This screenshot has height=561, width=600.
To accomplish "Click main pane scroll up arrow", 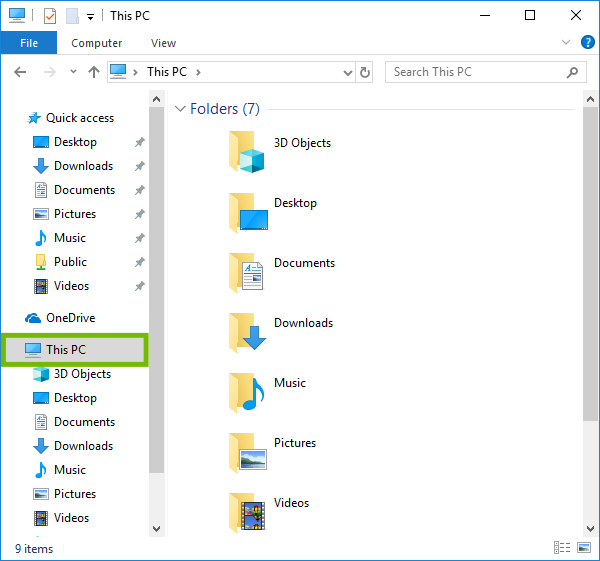I will (590, 99).
